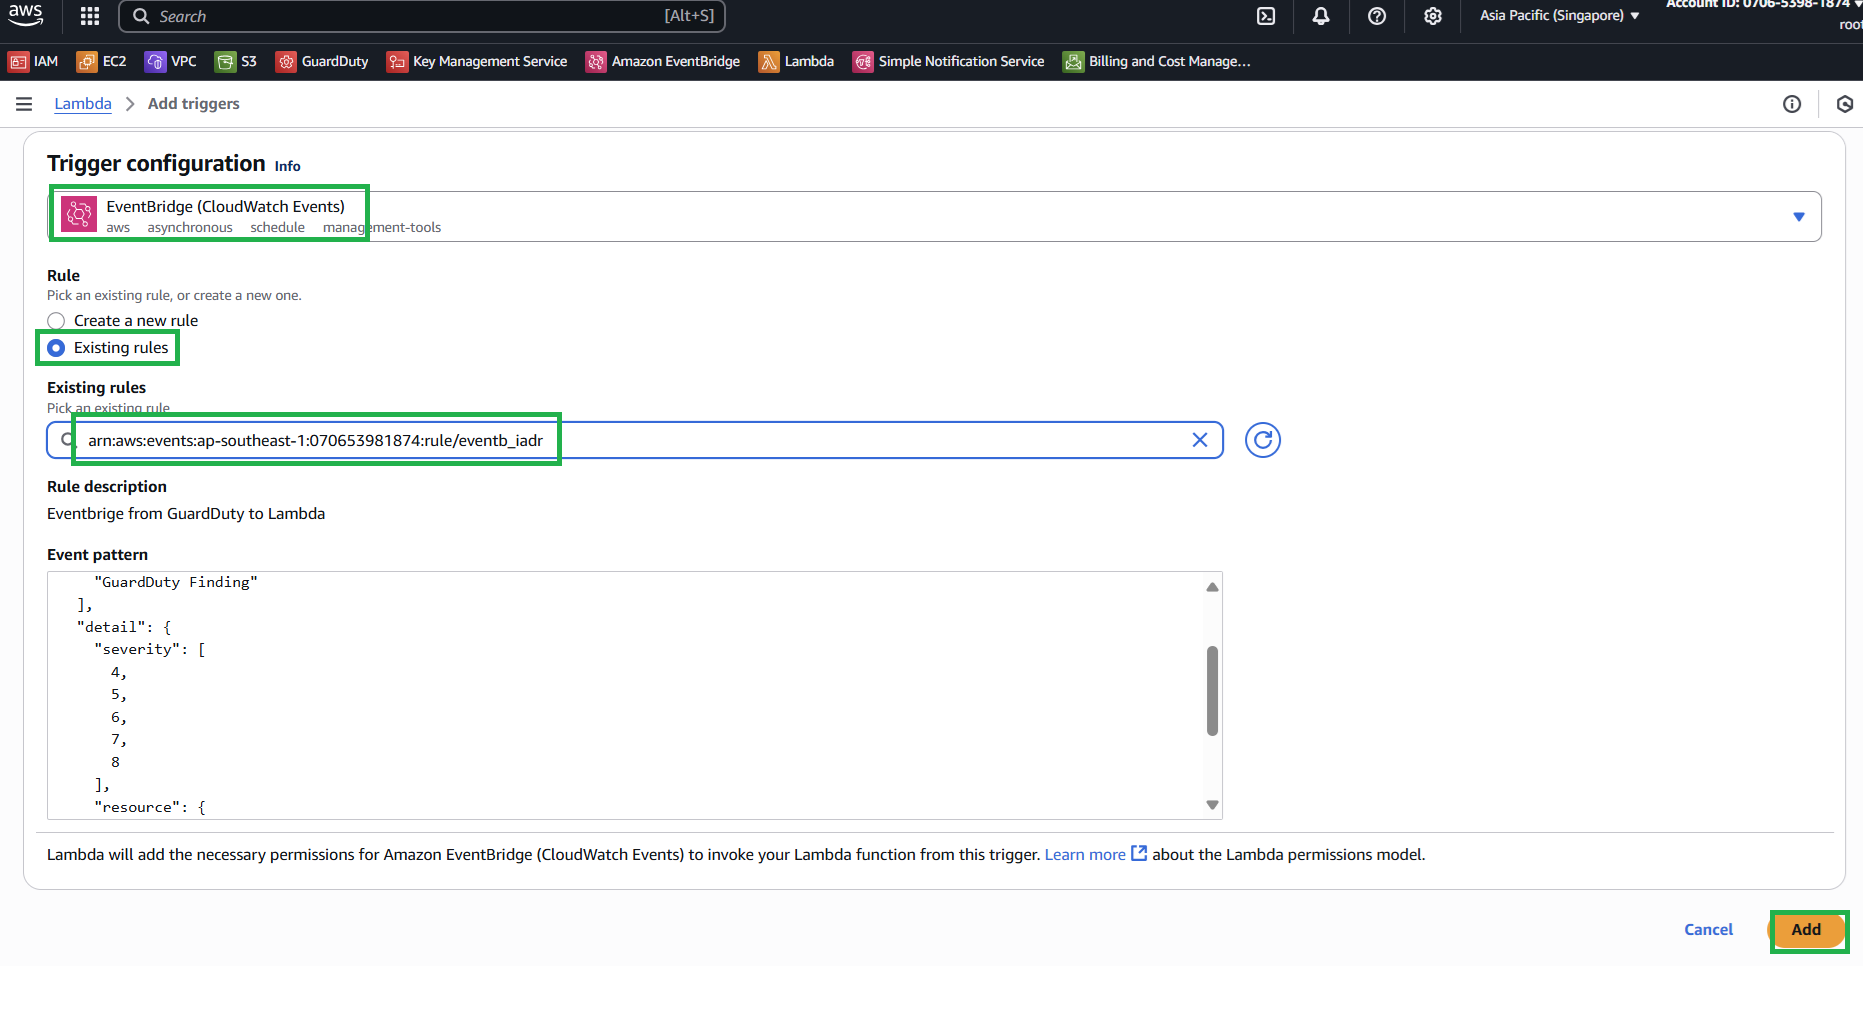The height and width of the screenshot is (1020, 1867).
Task: Expand the trigger source dropdown
Action: point(1799,217)
